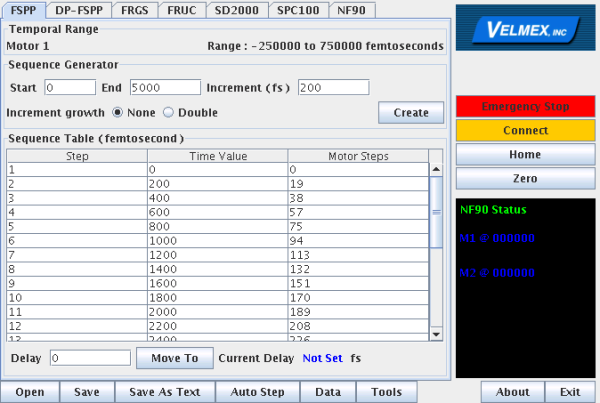Click Save As Text button
This screenshot has width=600, height=403.
(x=165, y=392)
